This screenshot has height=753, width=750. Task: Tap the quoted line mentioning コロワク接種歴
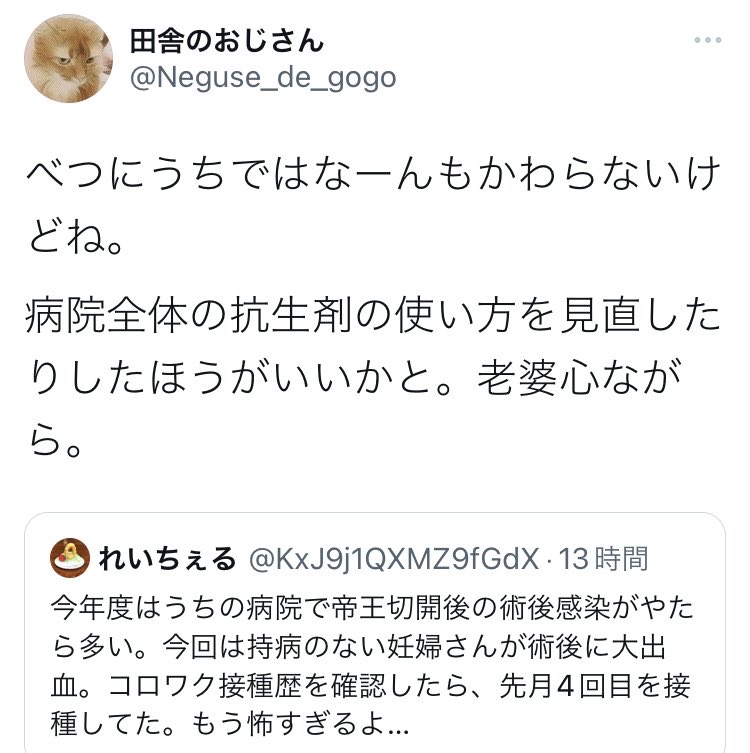point(371,686)
